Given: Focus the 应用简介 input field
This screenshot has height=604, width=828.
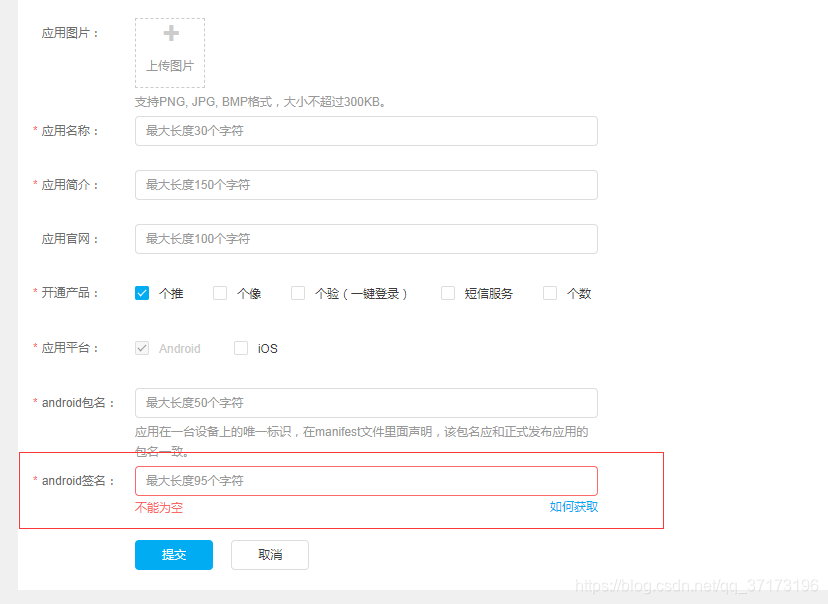Looking at the screenshot, I should tap(366, 185).
